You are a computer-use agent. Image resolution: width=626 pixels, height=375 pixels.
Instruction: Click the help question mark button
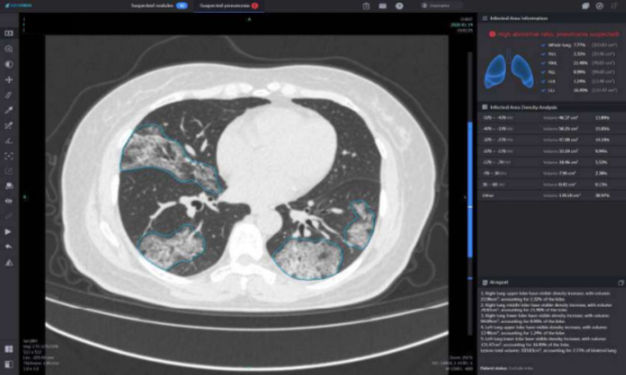[x=399, y=6]
